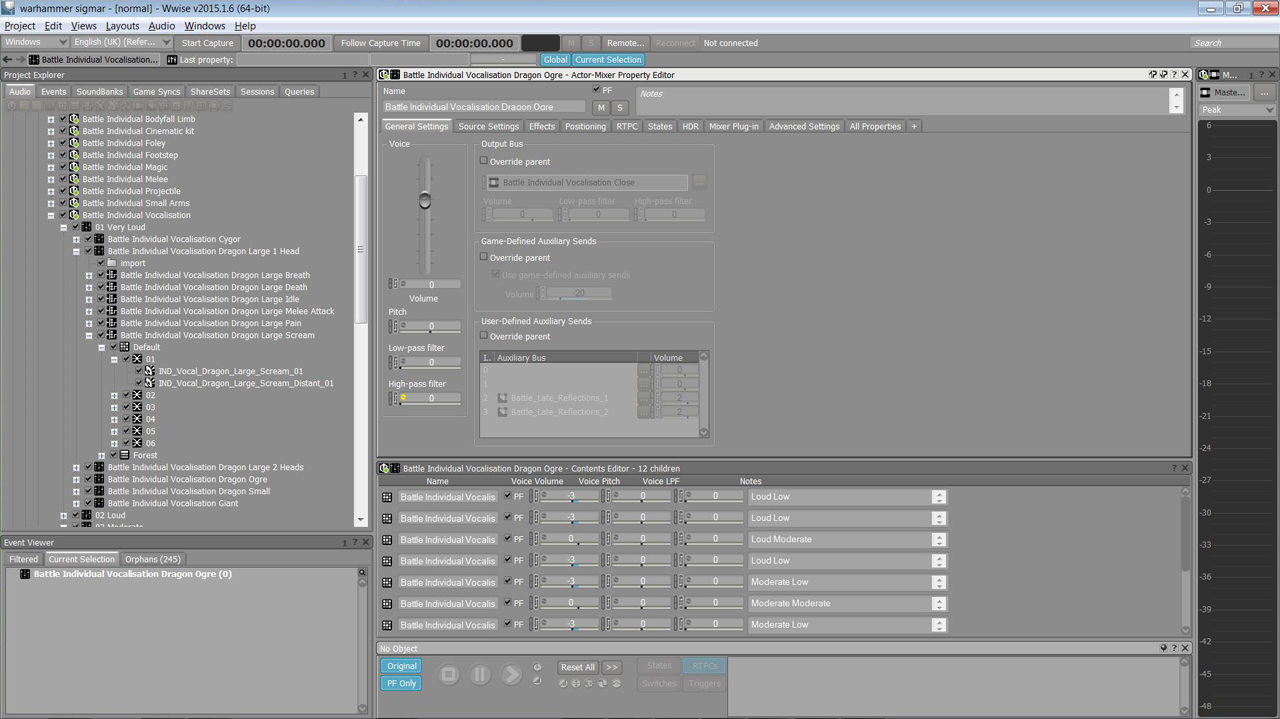This screenshot has height=719, width=1280.
Task: Click the Start Capture button
Action: pyautogui.click(x=207, y=43)
